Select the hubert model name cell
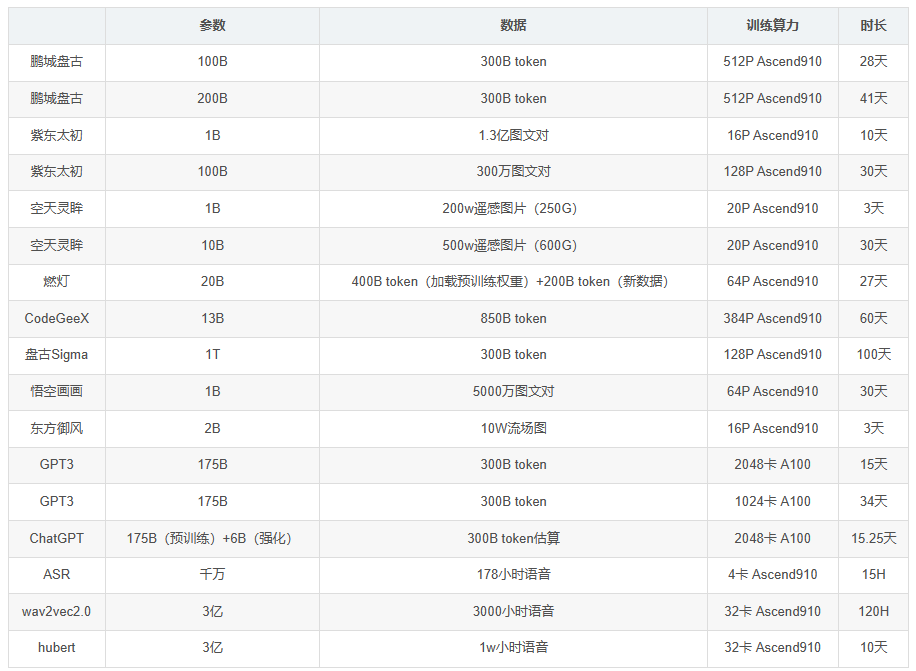This screenshot has width=916, height=671. click(57, 648)
